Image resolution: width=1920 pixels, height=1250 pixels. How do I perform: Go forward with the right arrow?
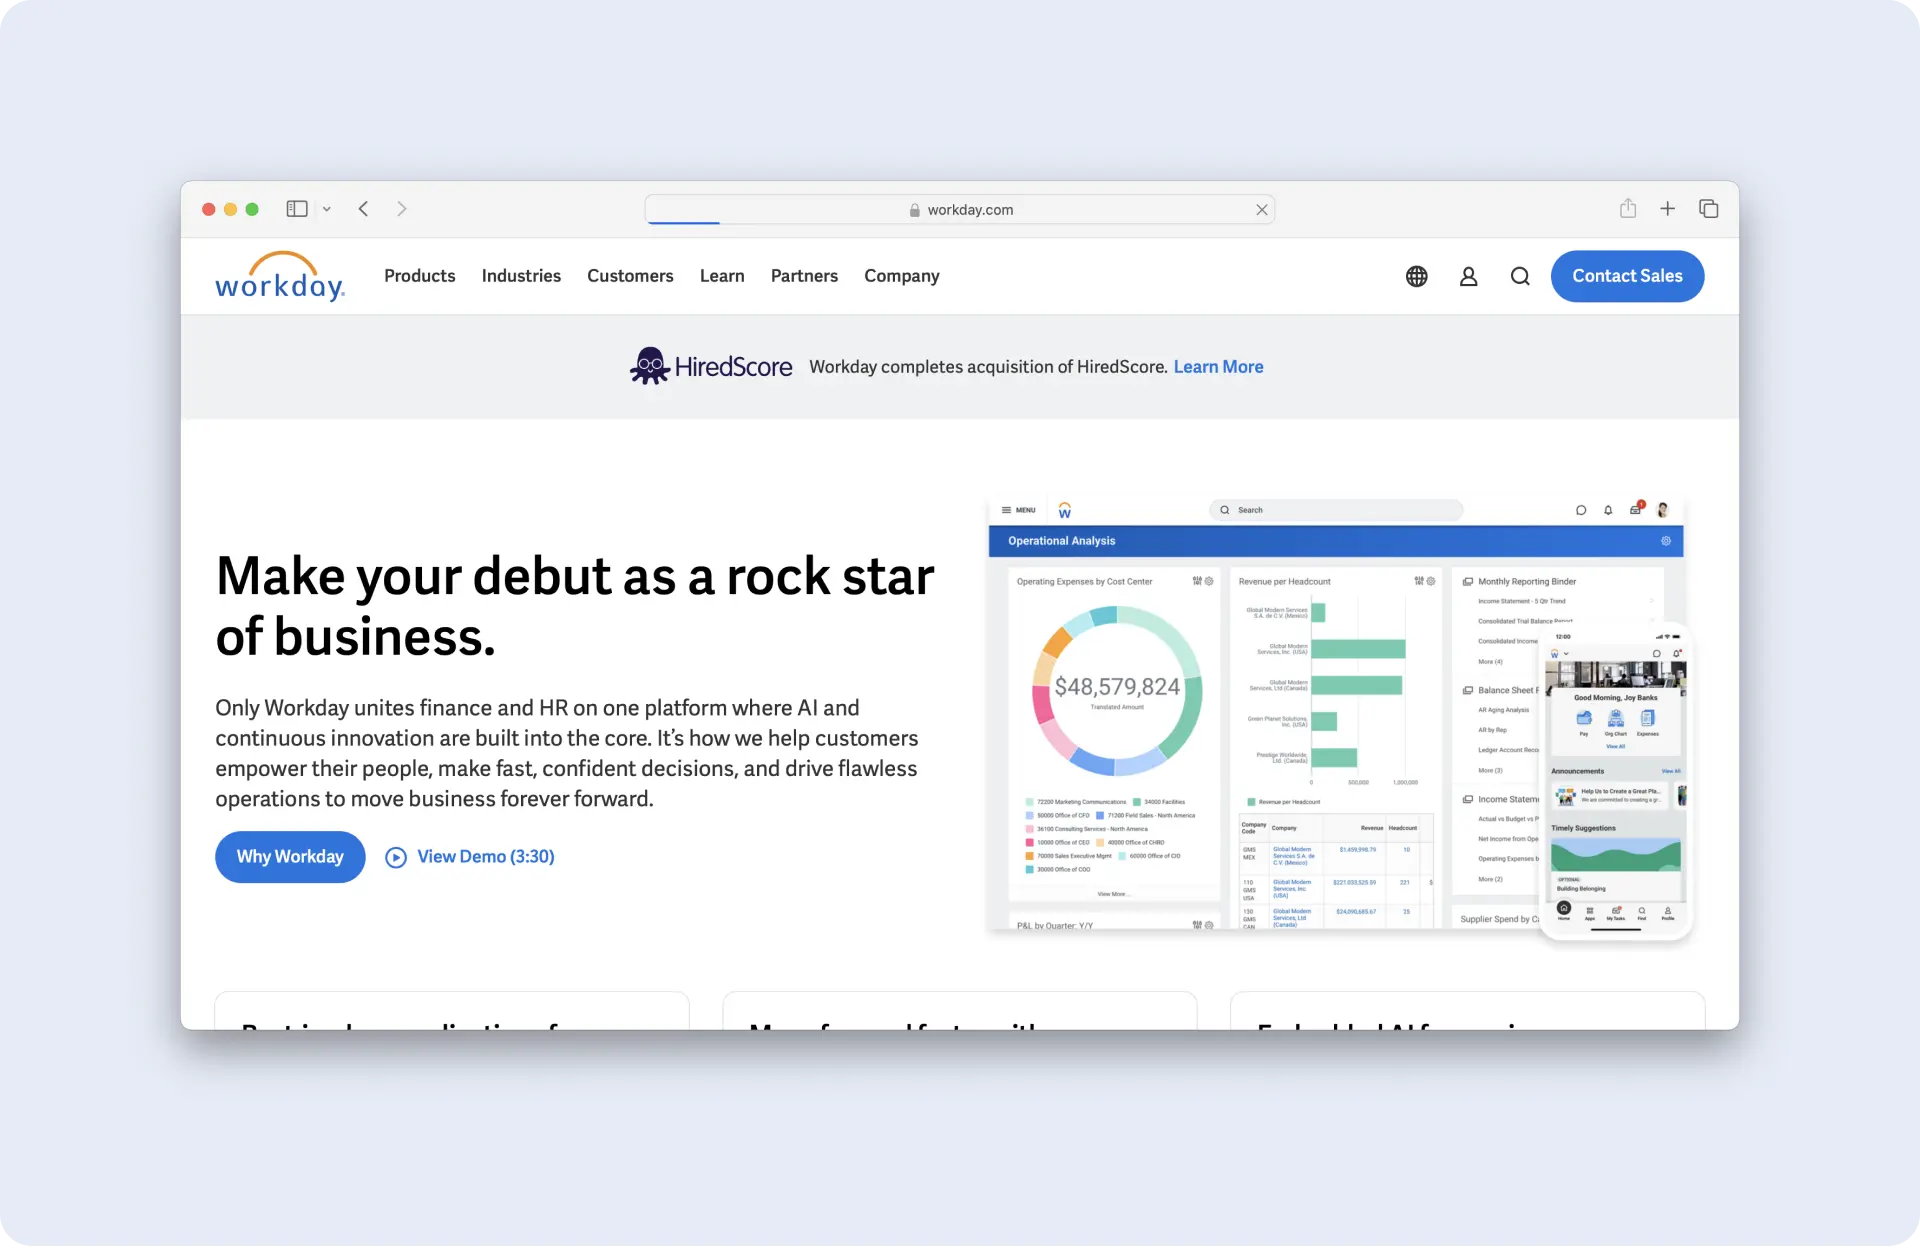click(402, 209)
